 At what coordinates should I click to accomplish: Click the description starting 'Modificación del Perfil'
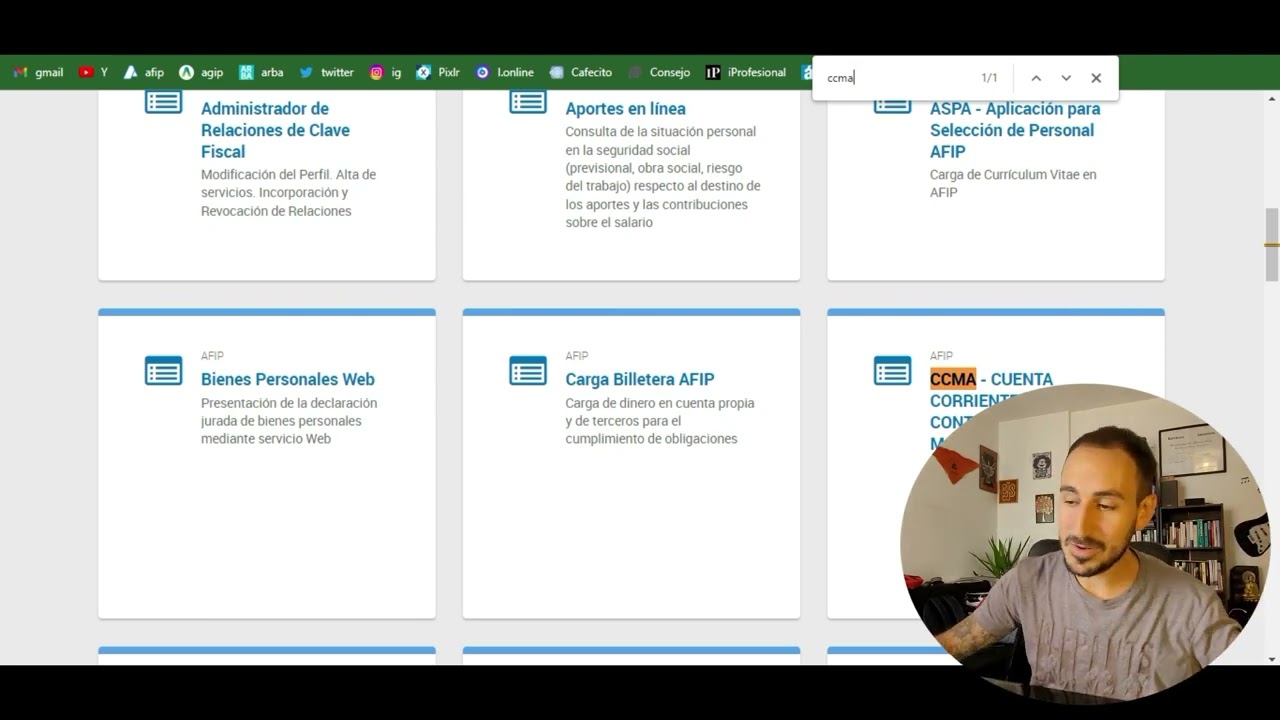click(x=288, y=192)
